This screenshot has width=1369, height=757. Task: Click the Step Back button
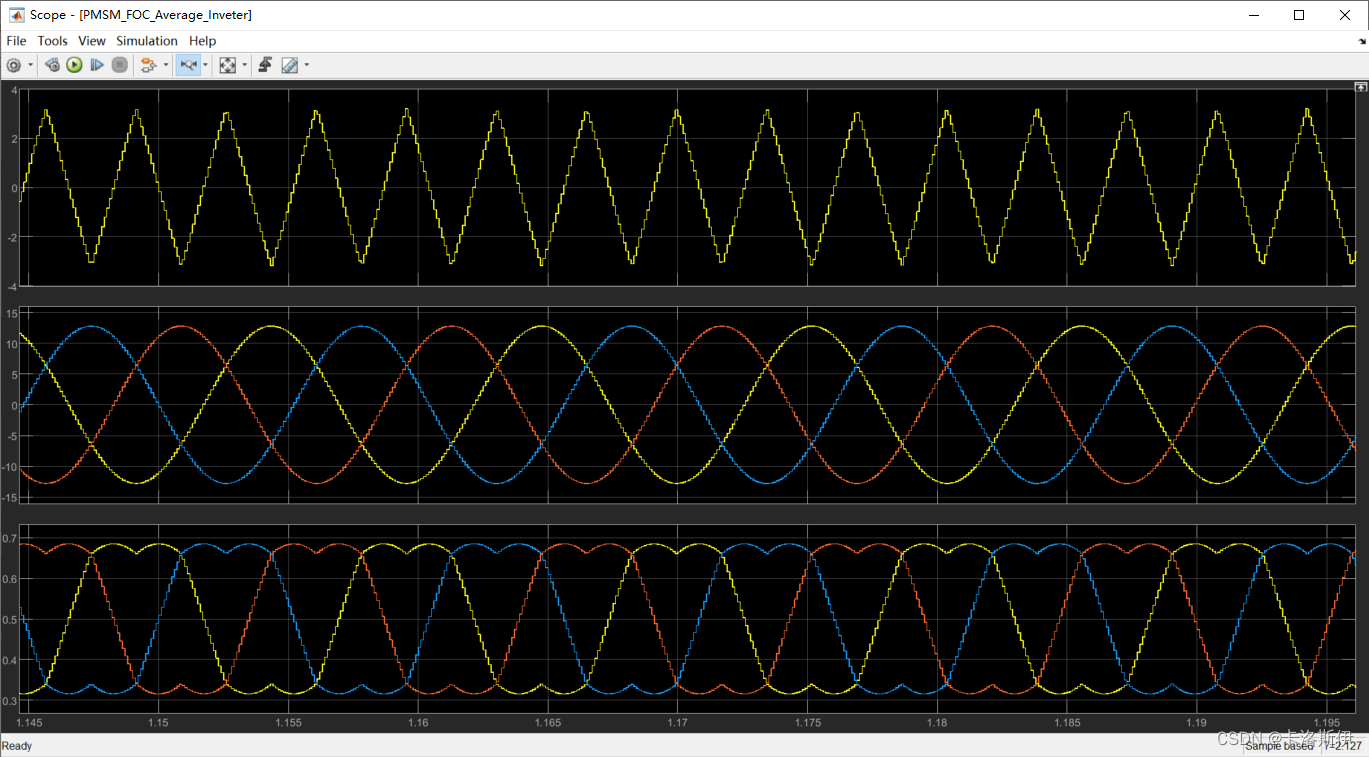coord(52,65)
